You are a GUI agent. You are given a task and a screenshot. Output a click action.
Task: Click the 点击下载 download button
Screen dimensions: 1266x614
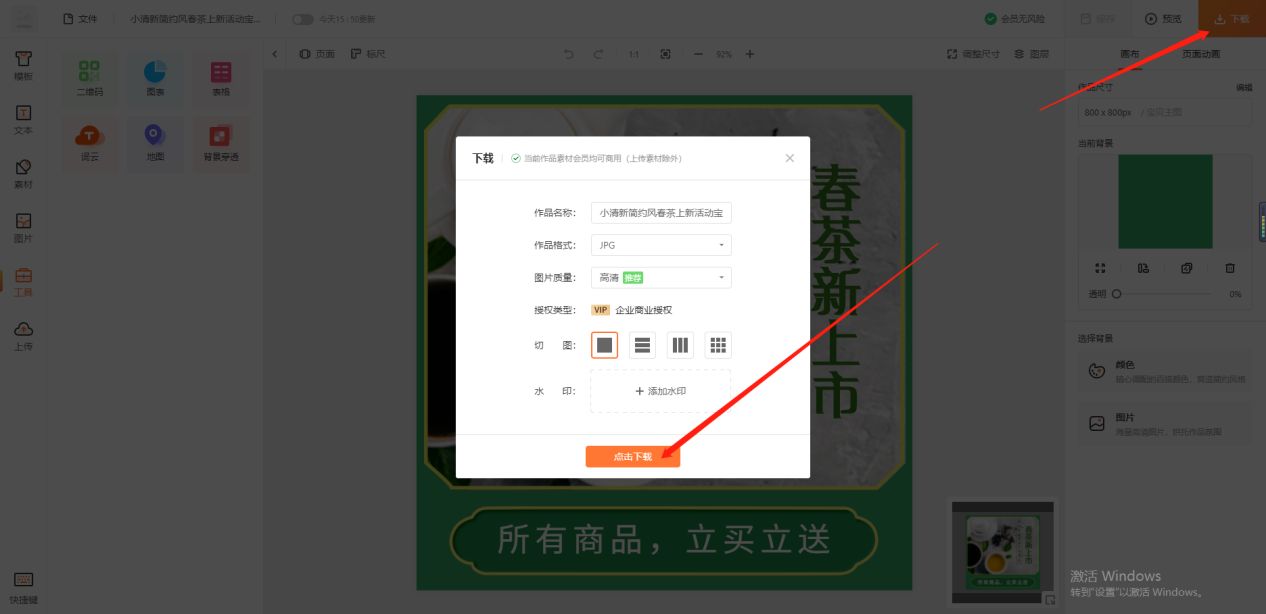pyautogui.click(x=632, y=454)
